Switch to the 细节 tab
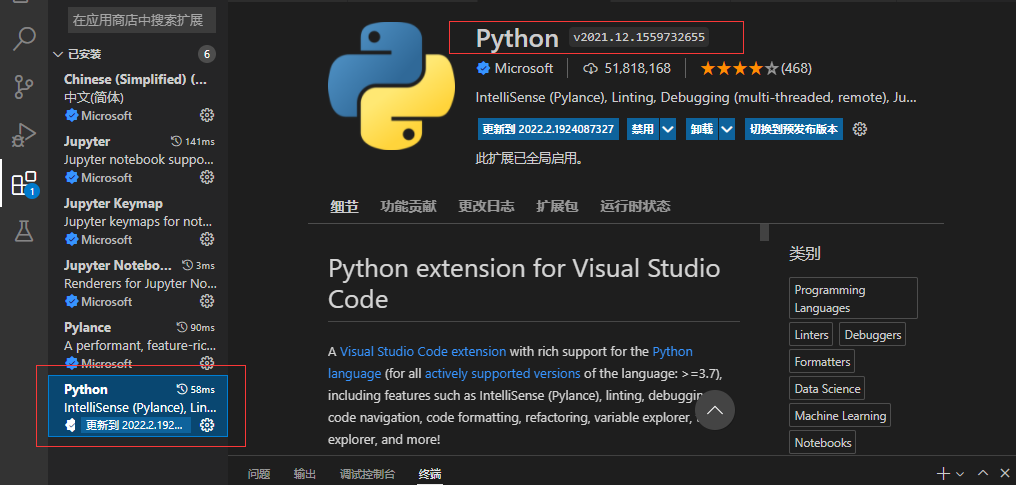The height and width of the screenshot is (485, 1016). point(344,207)
